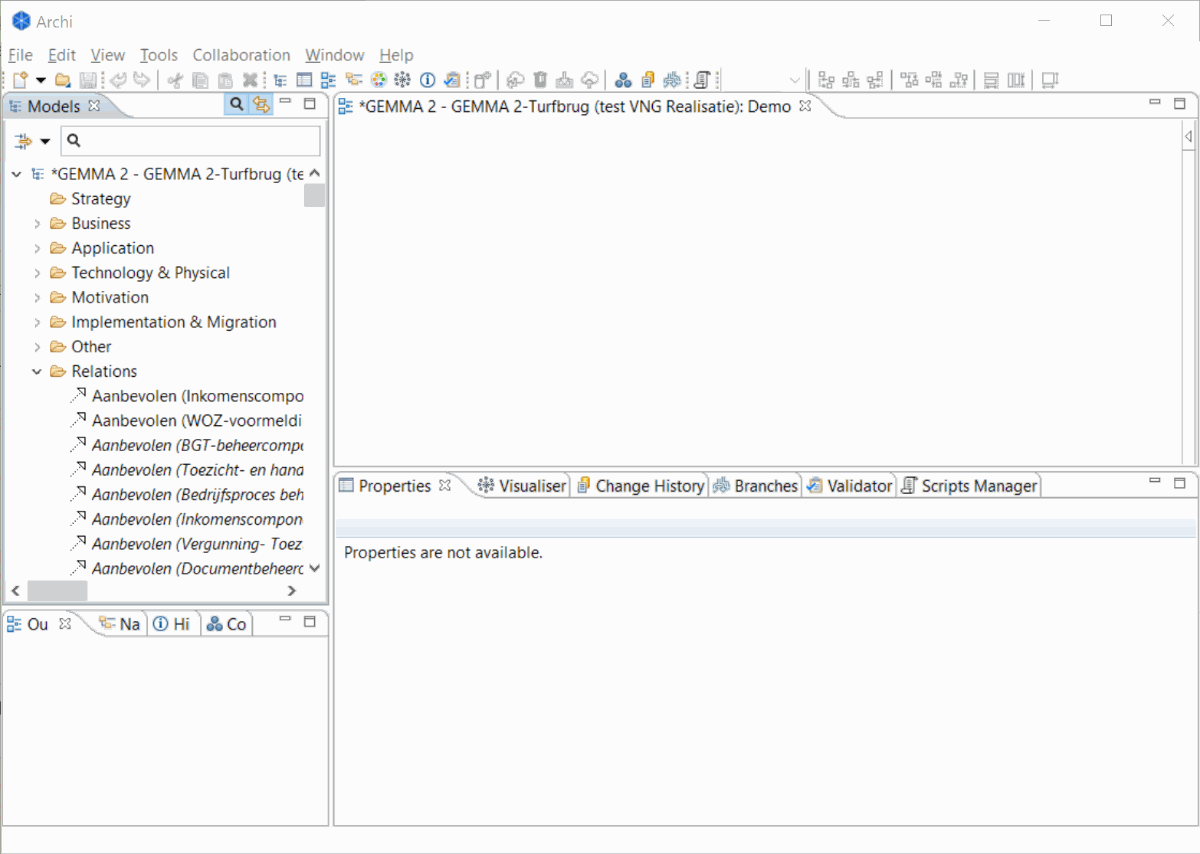Expand the Other folder

coord(37,347)
